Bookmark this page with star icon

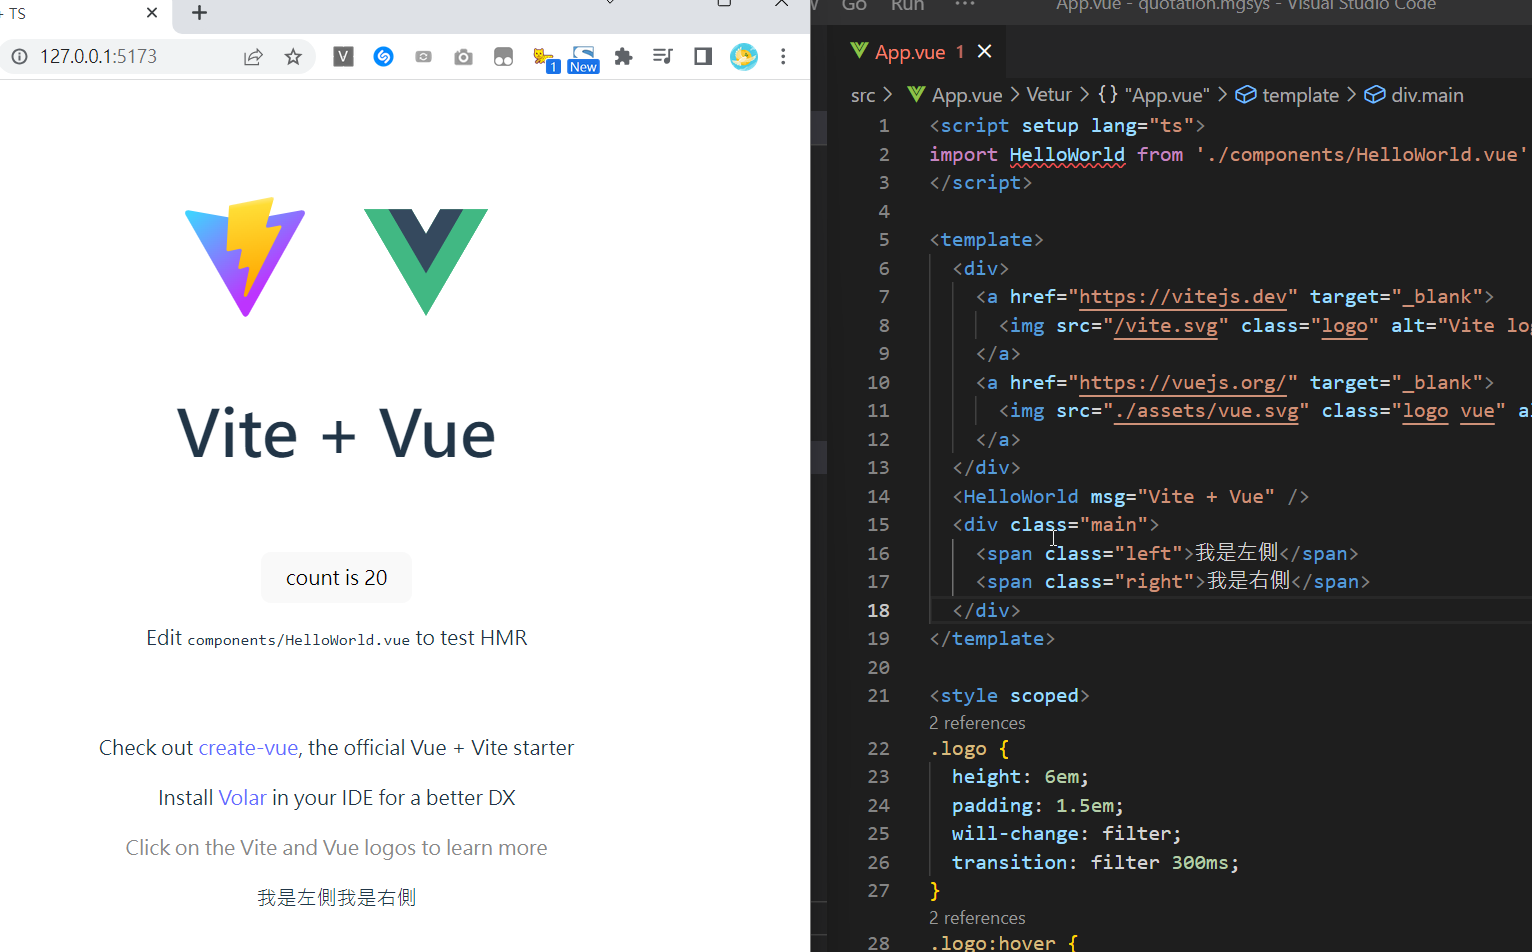(x=293, y=57)
